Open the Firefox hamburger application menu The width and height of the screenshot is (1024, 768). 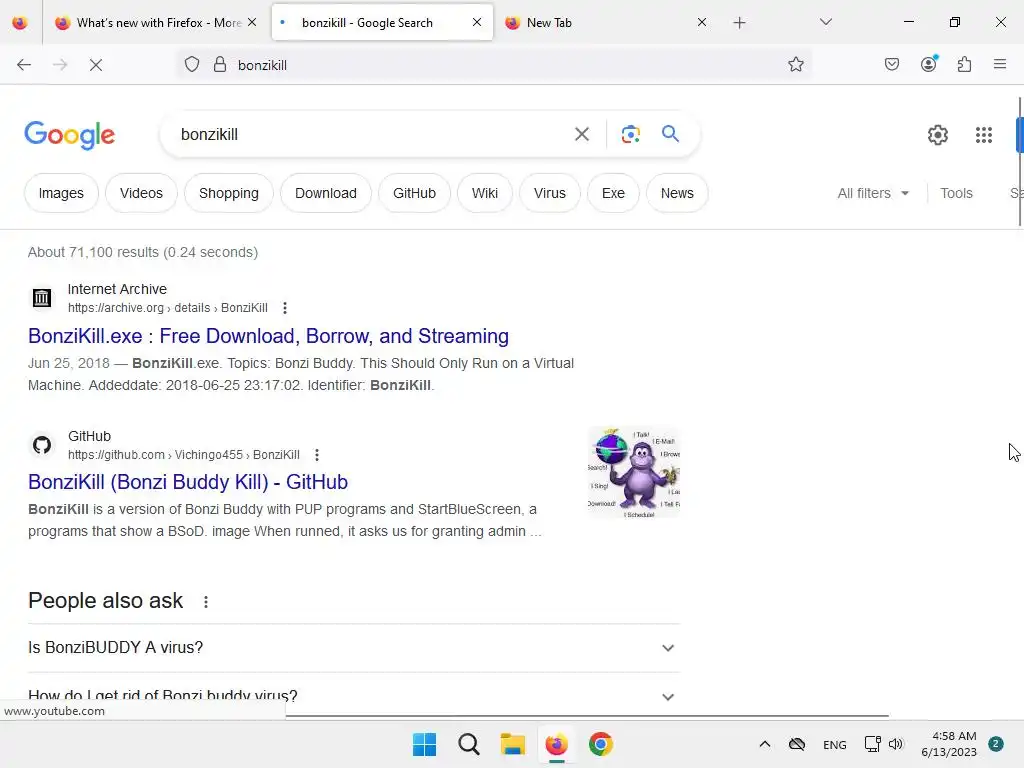[x=1000, y=64]
